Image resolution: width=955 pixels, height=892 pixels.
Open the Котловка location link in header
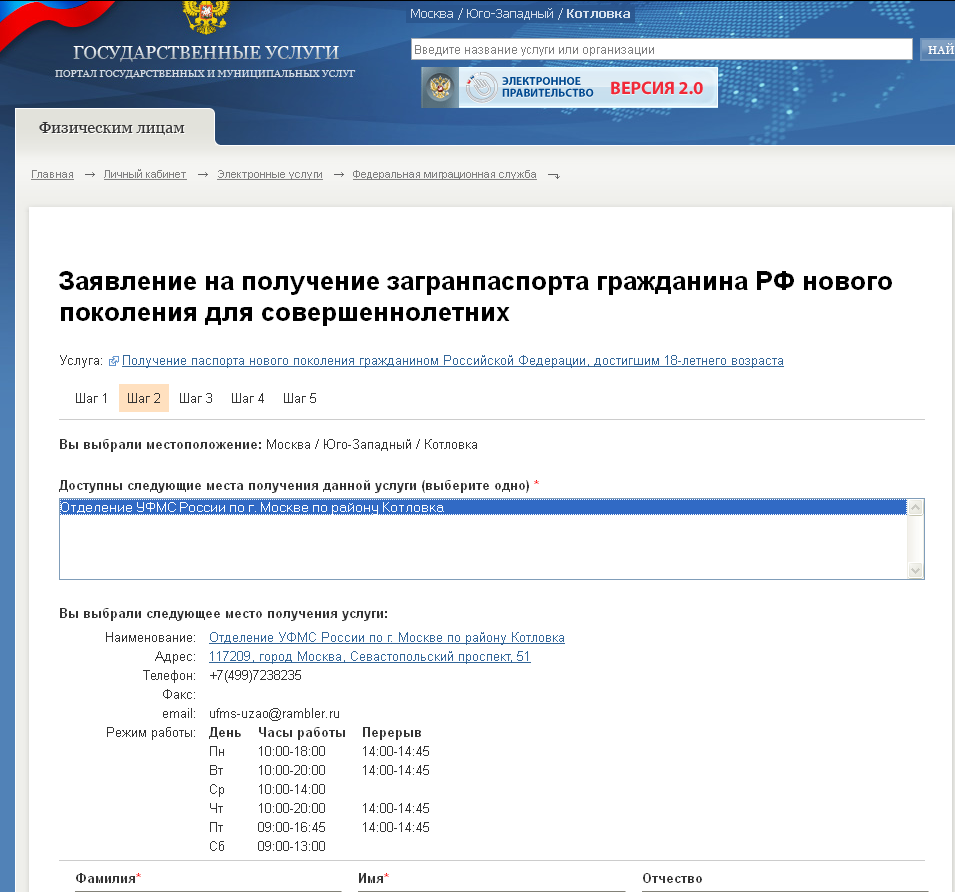pyautogui.click(x=598, y=13)
